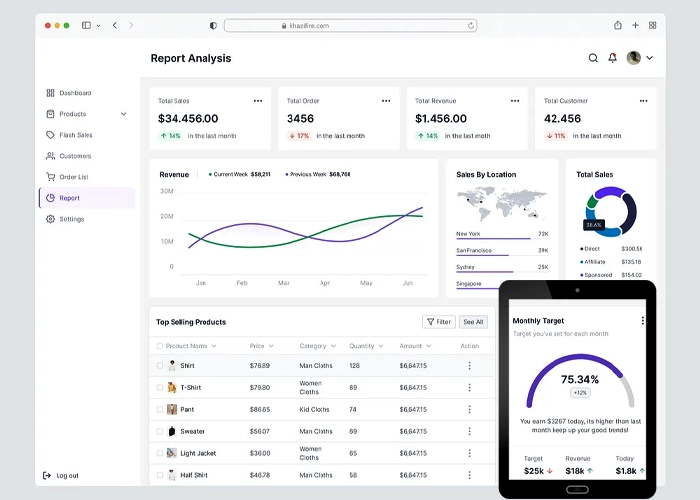
Task: Open the action menu for the Pant row
Action: tap(470, 409)
